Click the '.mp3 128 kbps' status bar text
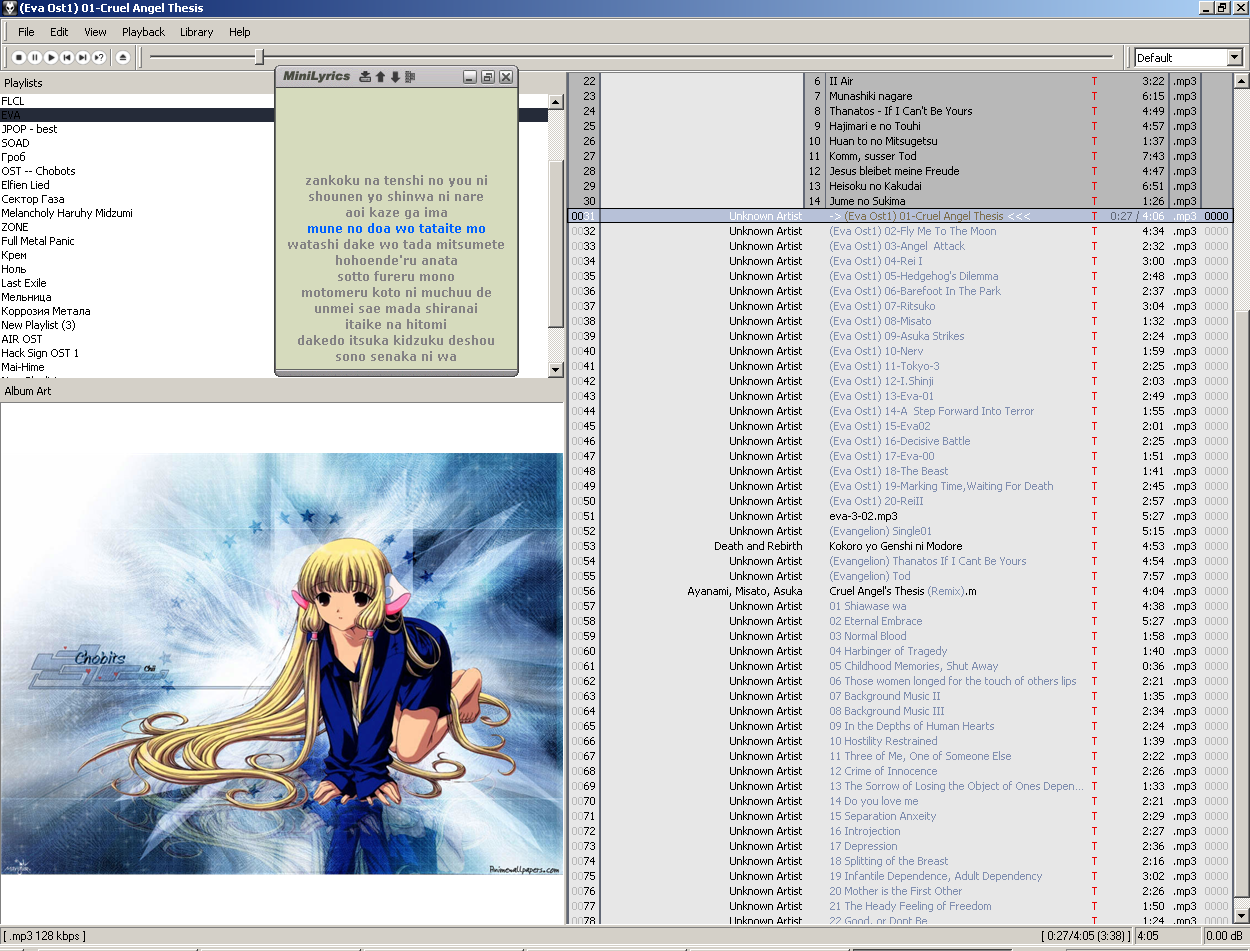The image size is (1250, 951). tap(45, 936)
